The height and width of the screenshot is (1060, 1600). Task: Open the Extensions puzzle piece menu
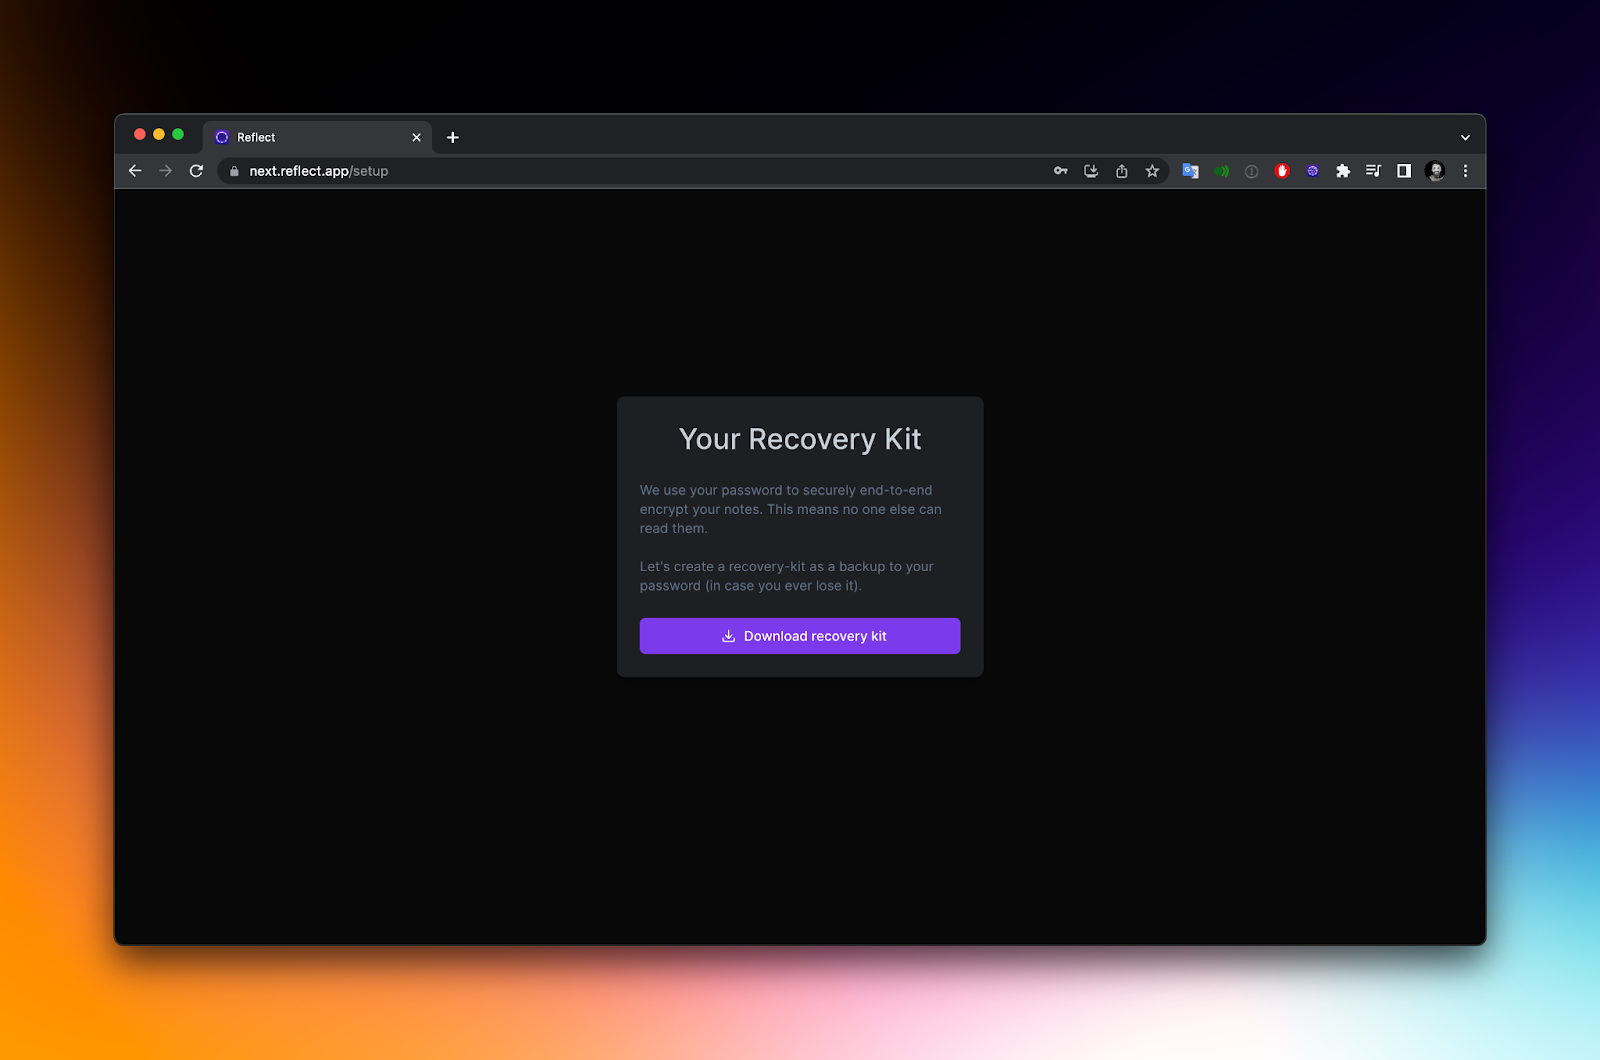[x=1343, y=171]
